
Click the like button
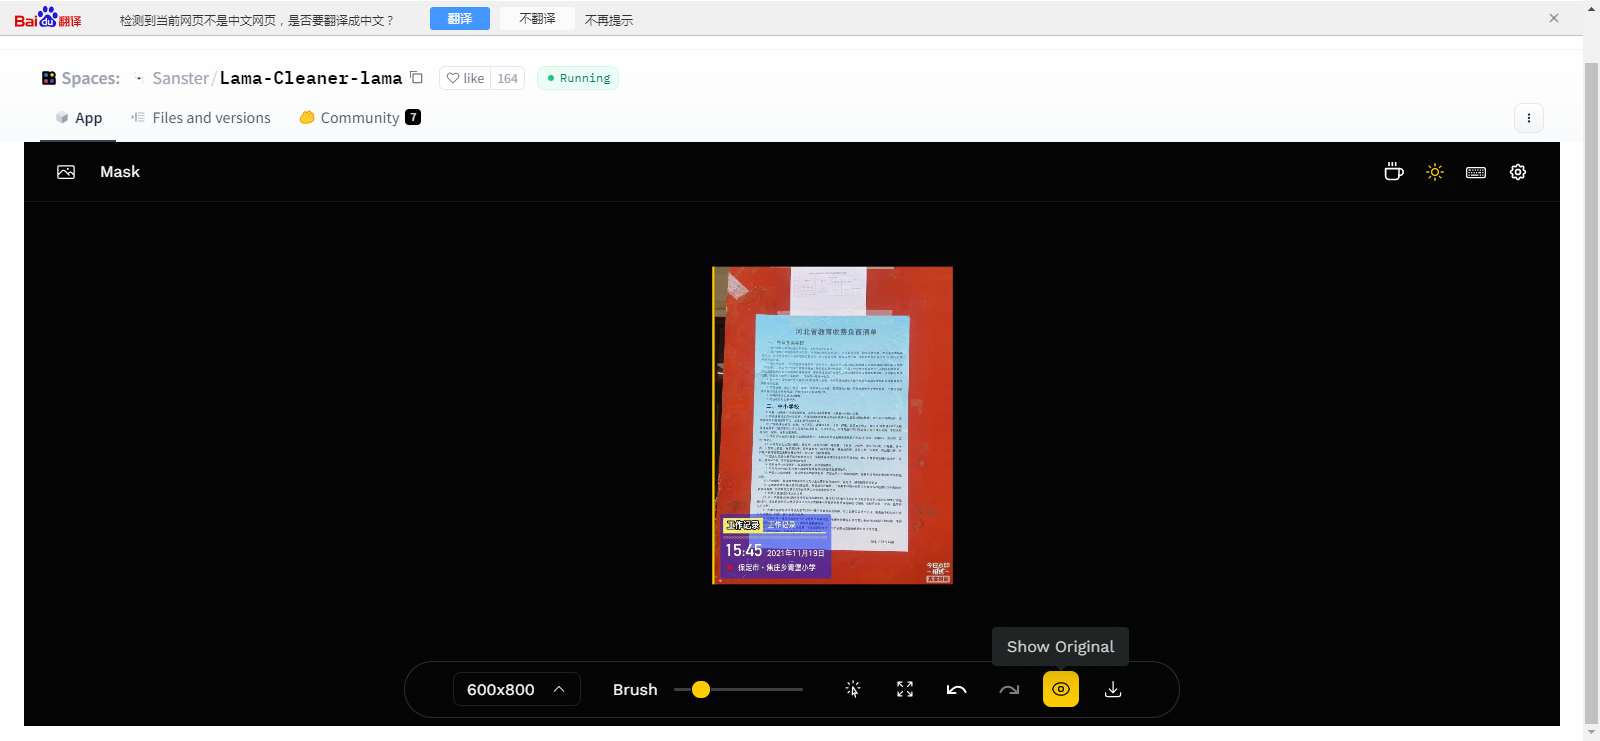pyautogui.click(x=465, y=78)
